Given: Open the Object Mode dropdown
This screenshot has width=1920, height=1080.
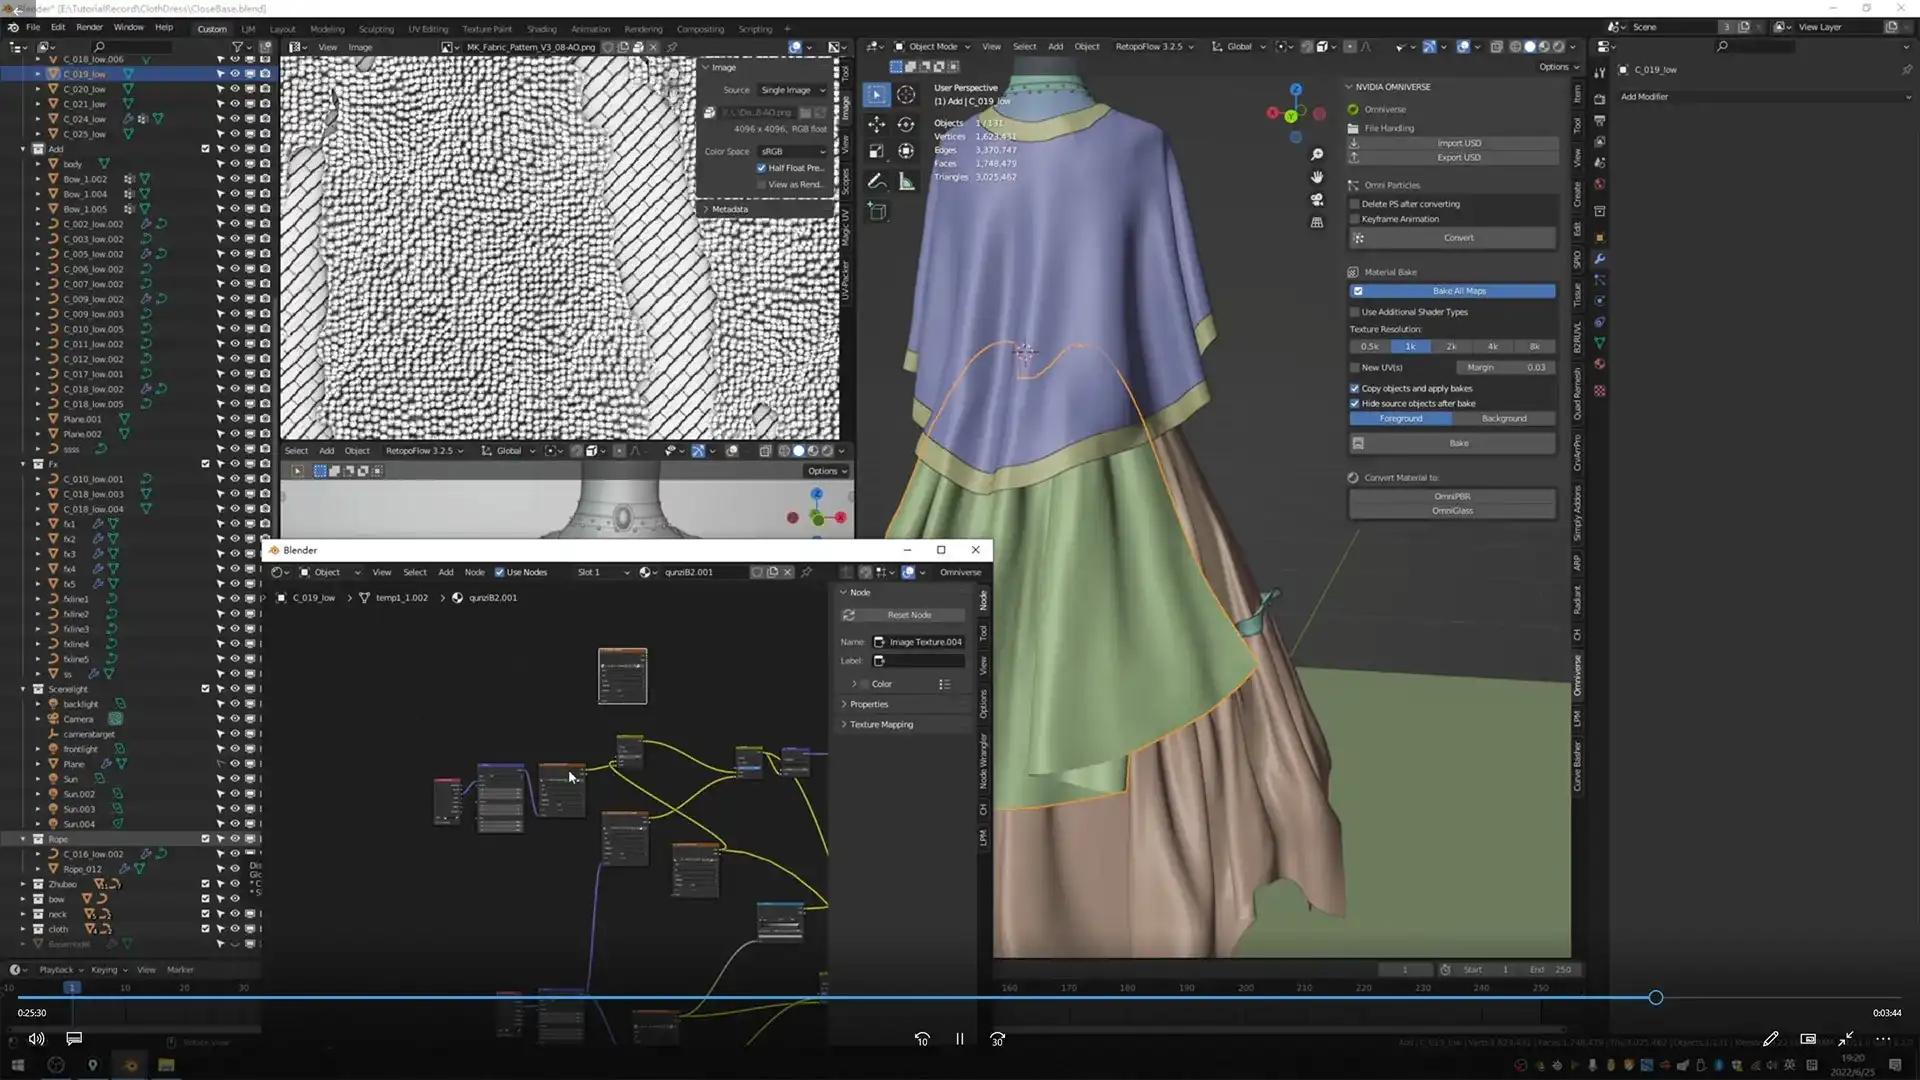Looking at the screenshot, I should (x=932, y=46).
